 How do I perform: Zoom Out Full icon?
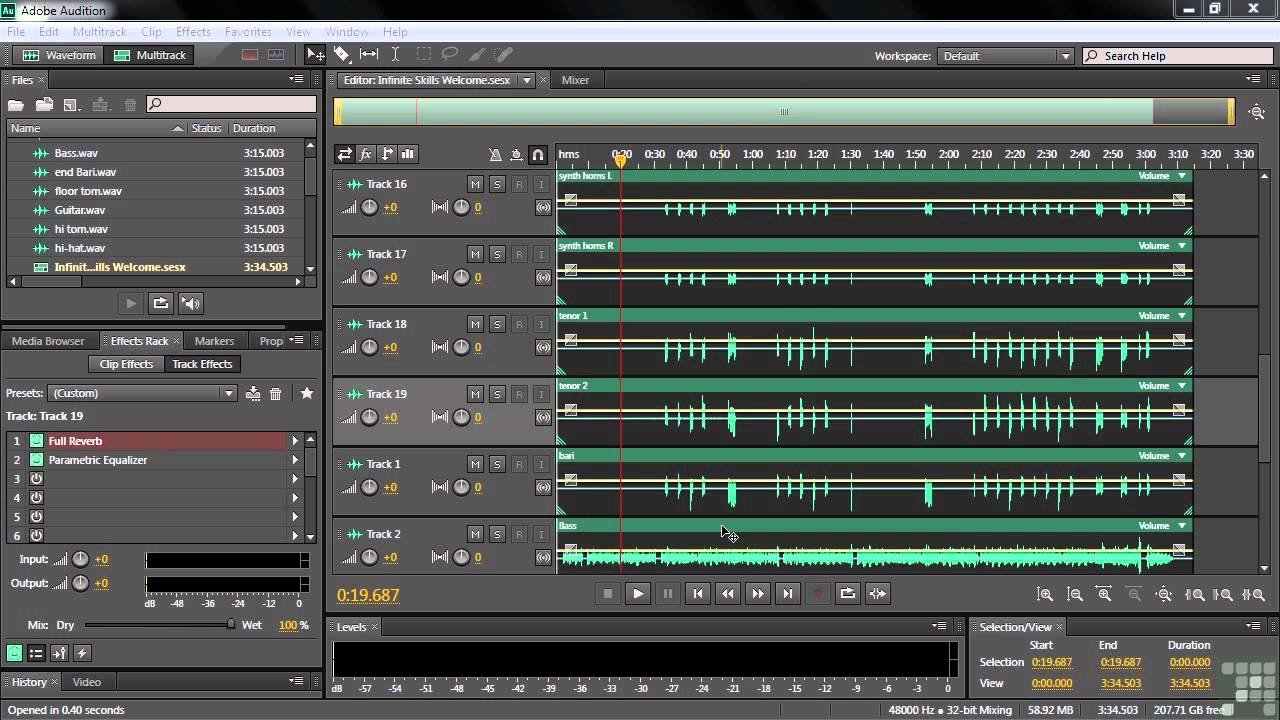1164,594
